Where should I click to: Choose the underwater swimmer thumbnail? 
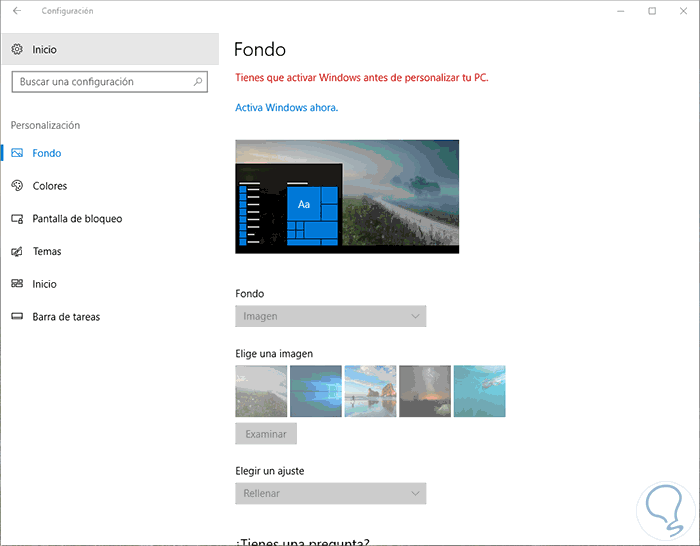[479, 391]
